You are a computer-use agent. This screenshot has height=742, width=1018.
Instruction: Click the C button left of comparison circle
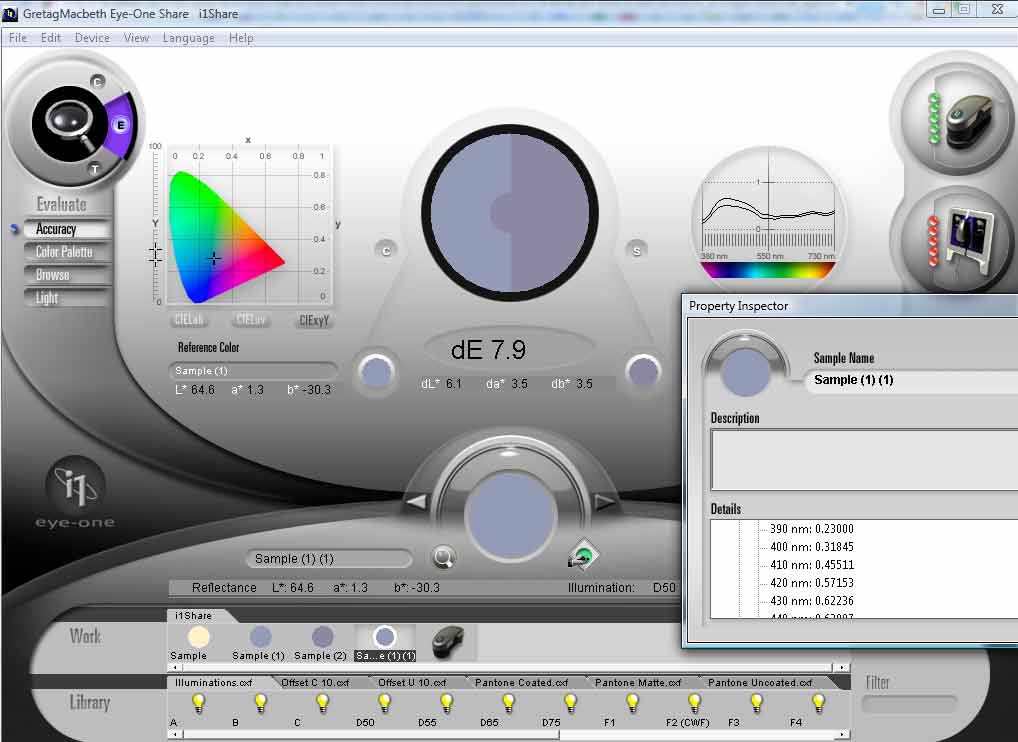[386, 251]
